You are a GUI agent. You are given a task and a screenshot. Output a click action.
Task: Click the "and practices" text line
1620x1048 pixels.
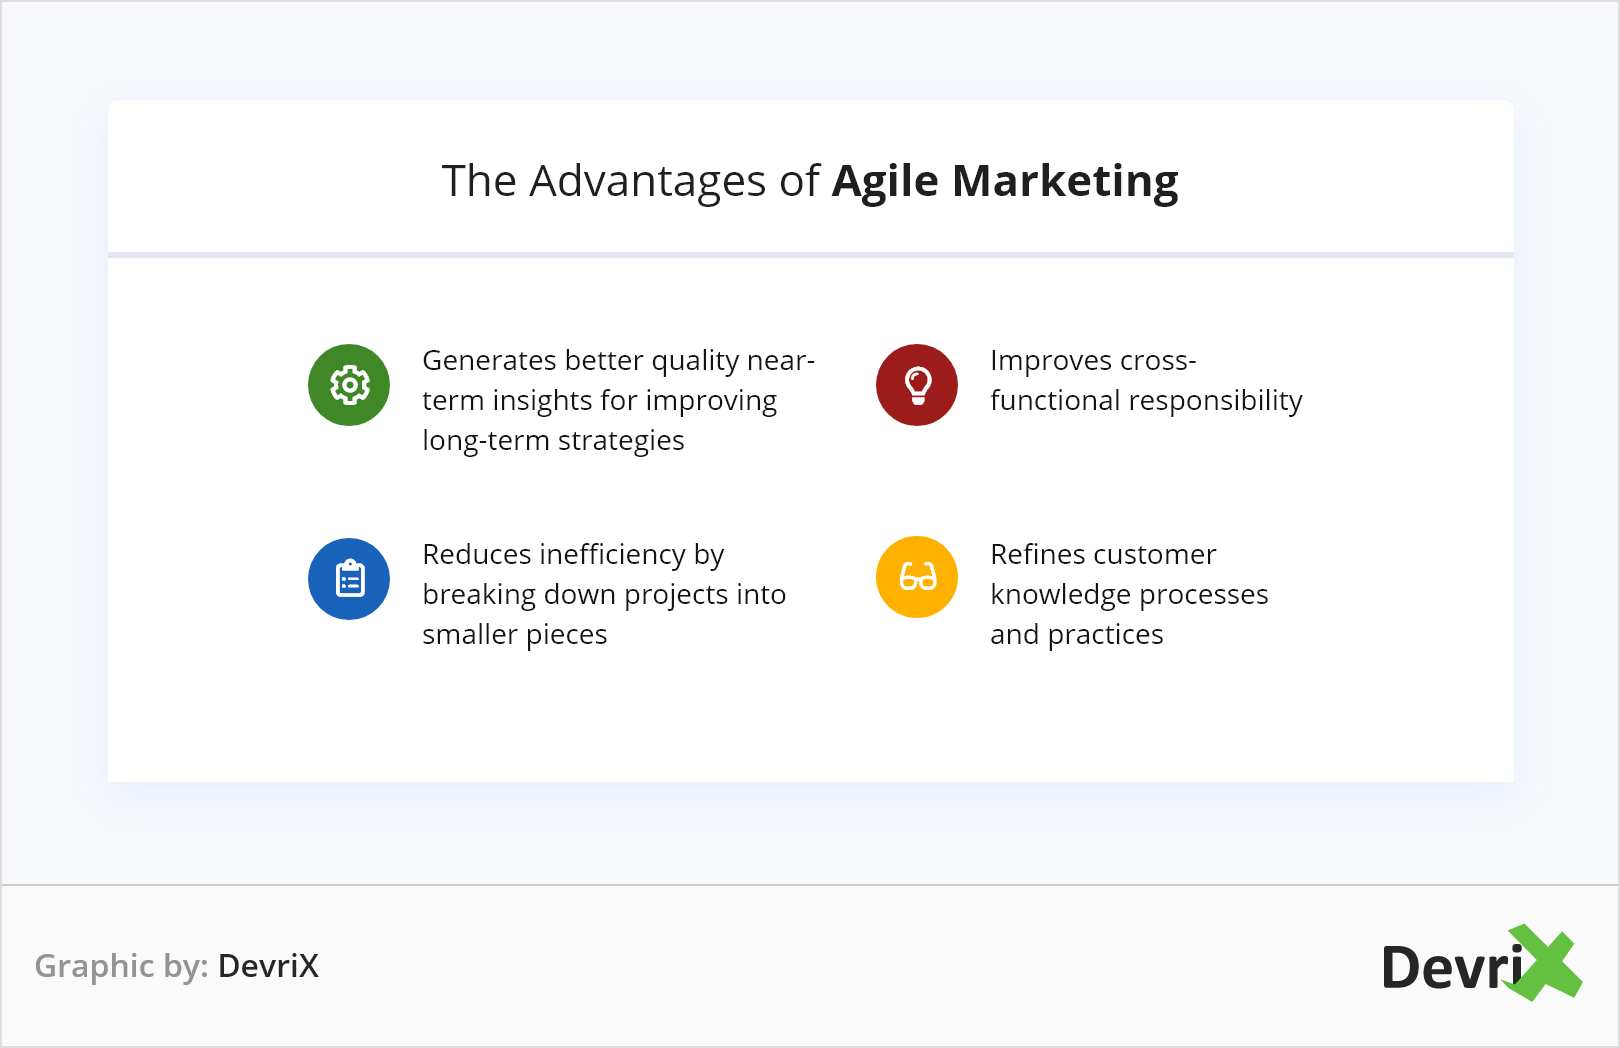1077,634
